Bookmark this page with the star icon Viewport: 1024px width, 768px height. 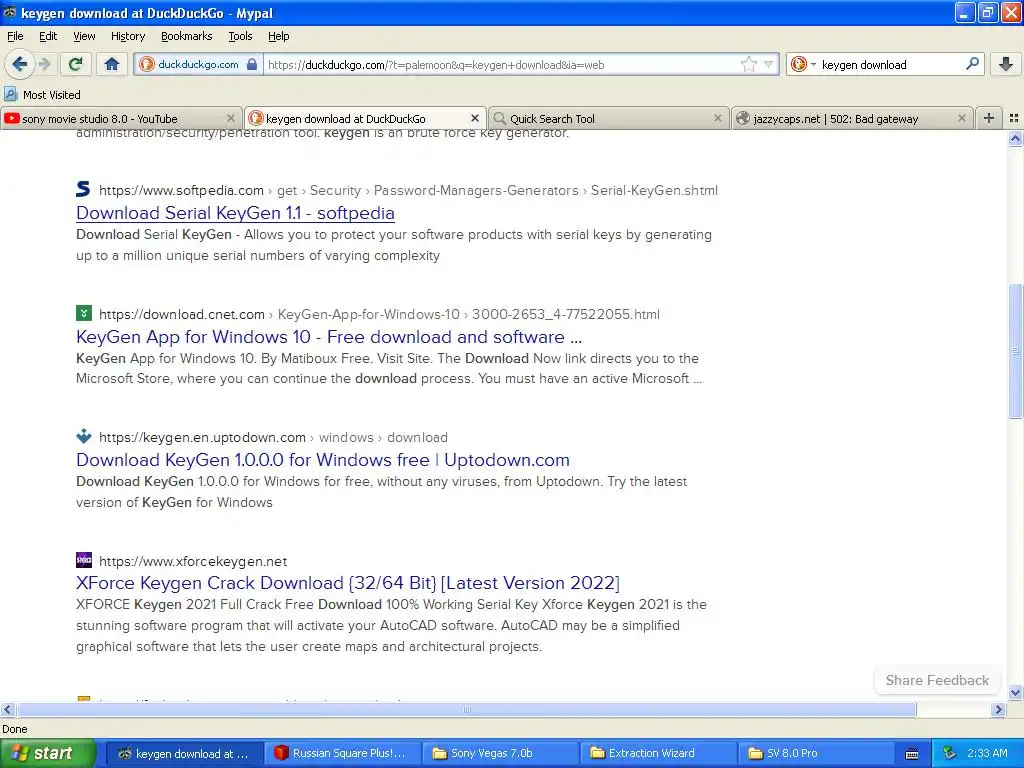tap(748, 64)
